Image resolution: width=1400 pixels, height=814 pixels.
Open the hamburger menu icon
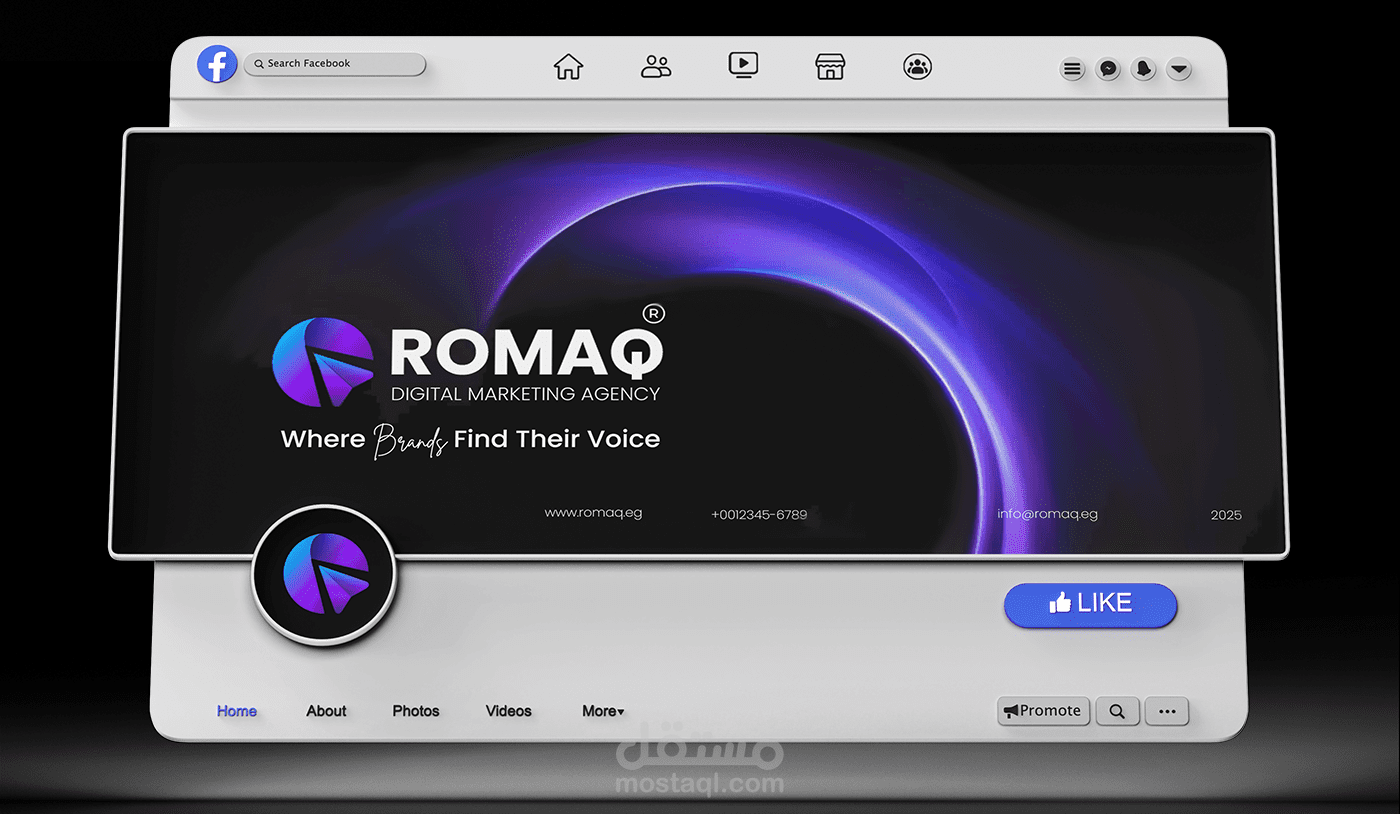[x=1072, y=69]
